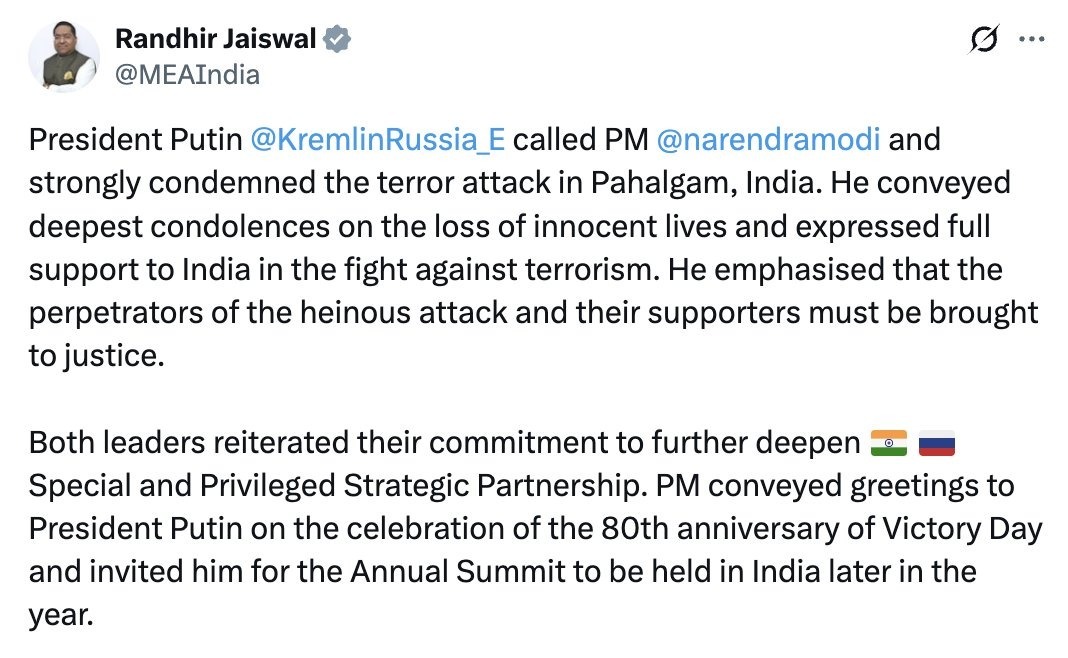Click the India flag emoji
This screenshot has width=1068, height=658.
coord(888,442)
